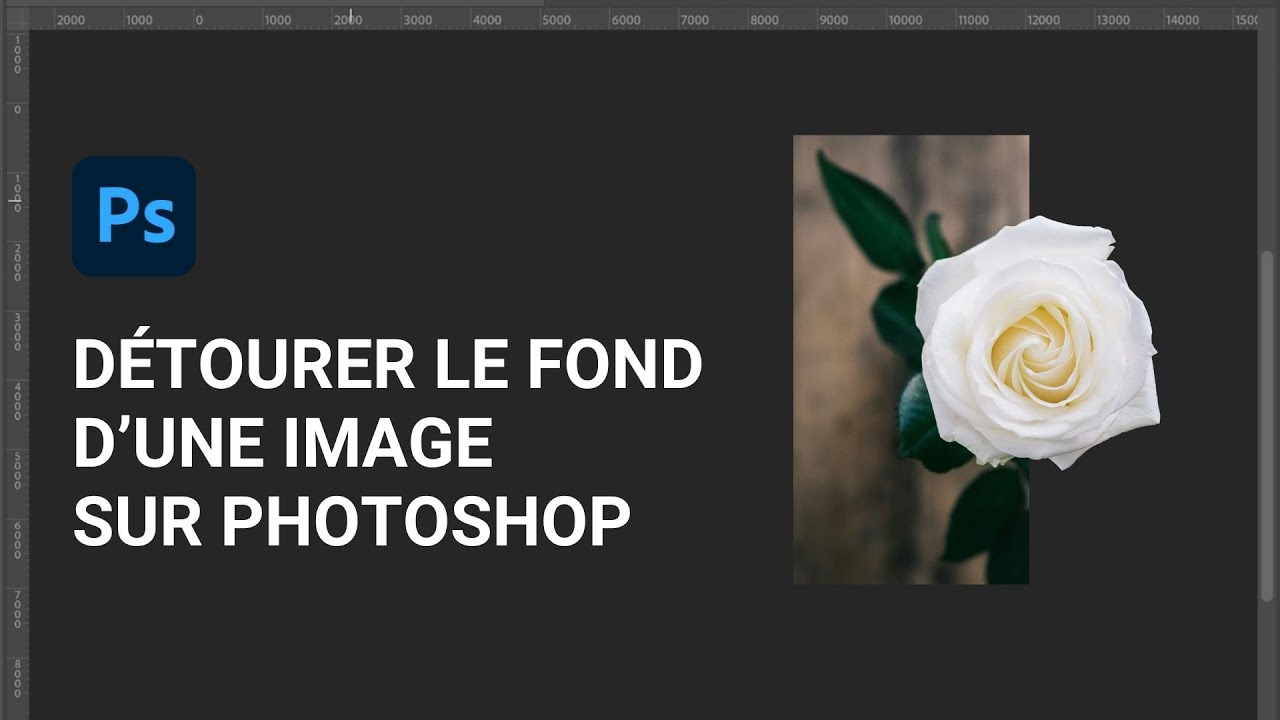Image resolution: width=1280 pixels, height=720 pixels.
Task: Click the 5000 mark on horizontal ruler
Action: coord(556,20)
